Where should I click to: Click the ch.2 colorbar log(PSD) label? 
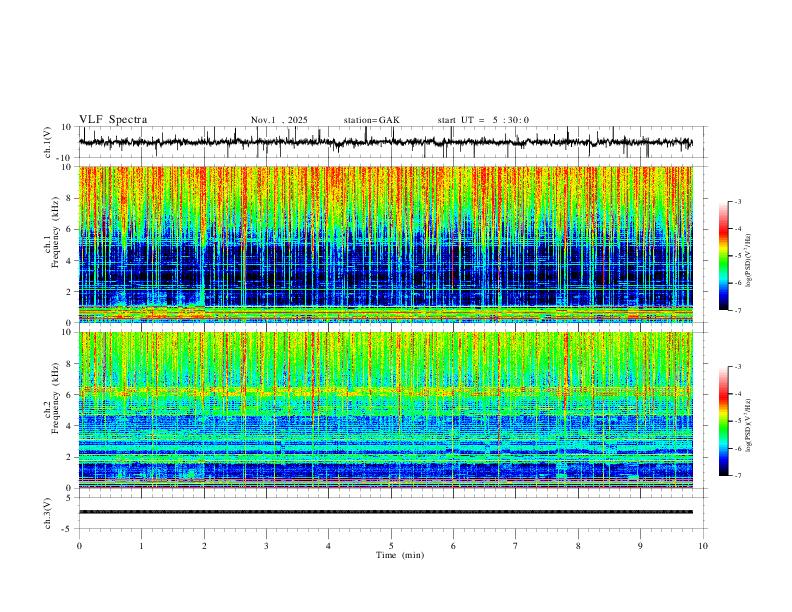(x=749, y=425)
